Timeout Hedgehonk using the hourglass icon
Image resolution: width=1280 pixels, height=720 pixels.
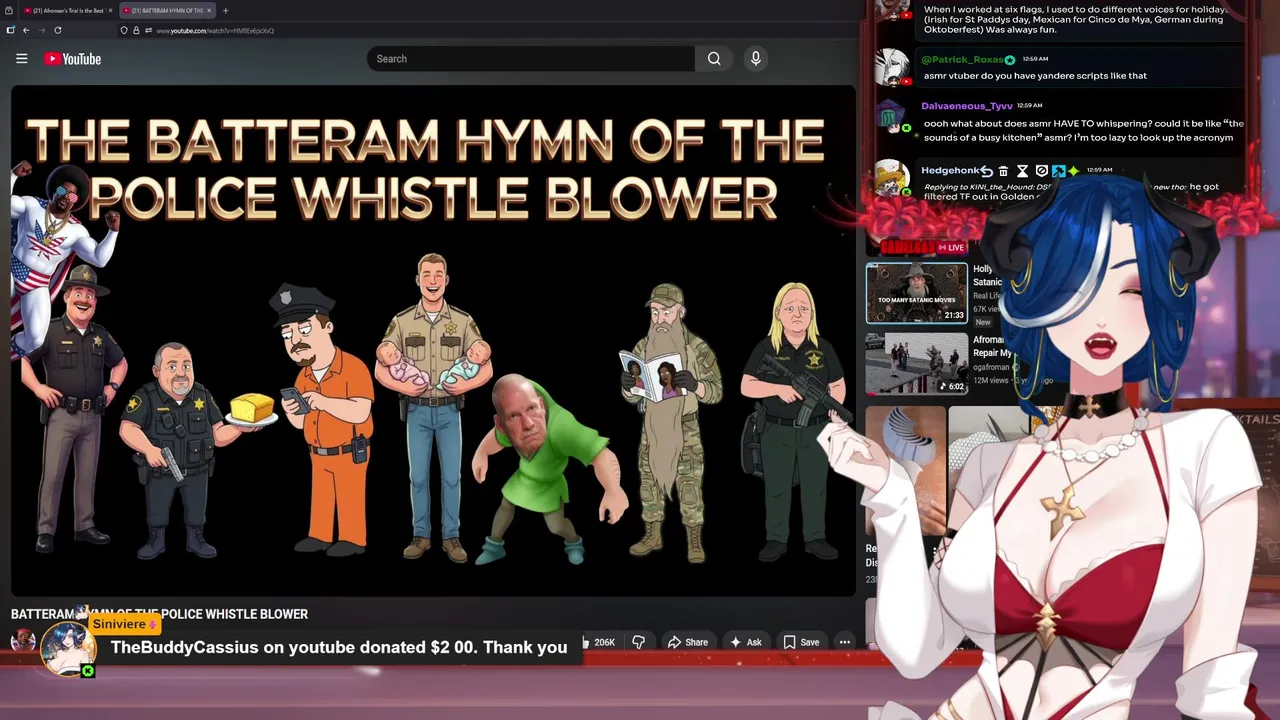click(x=1022, y=171)
